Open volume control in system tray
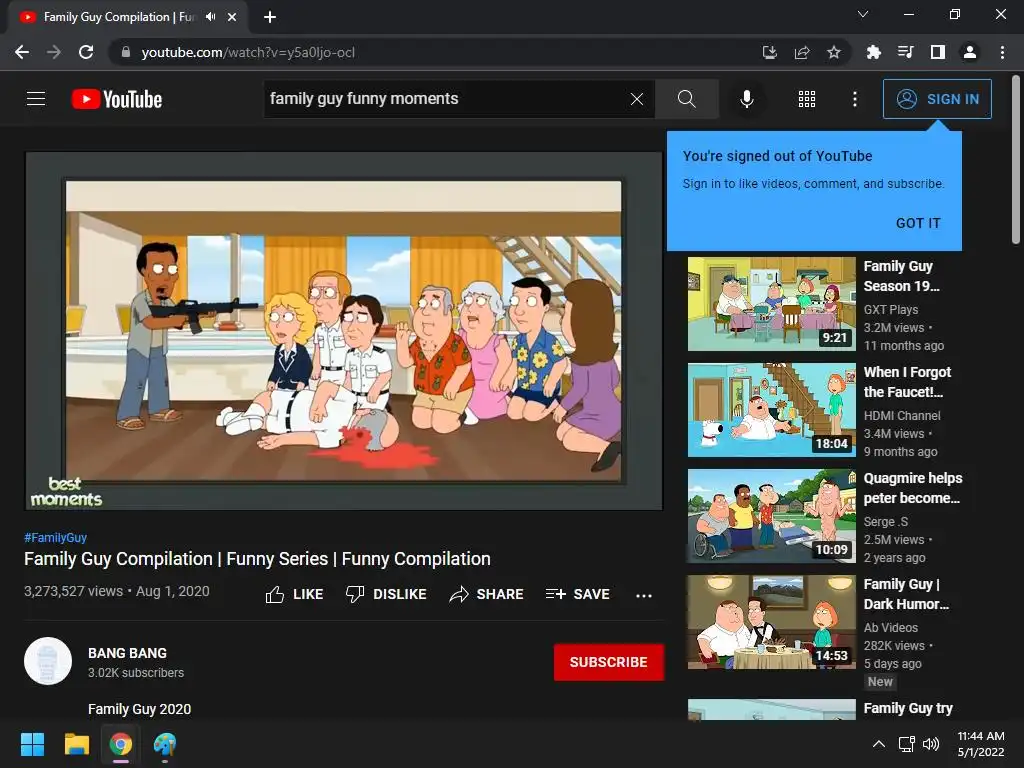 pyautogui.click(x=931, y=744)
